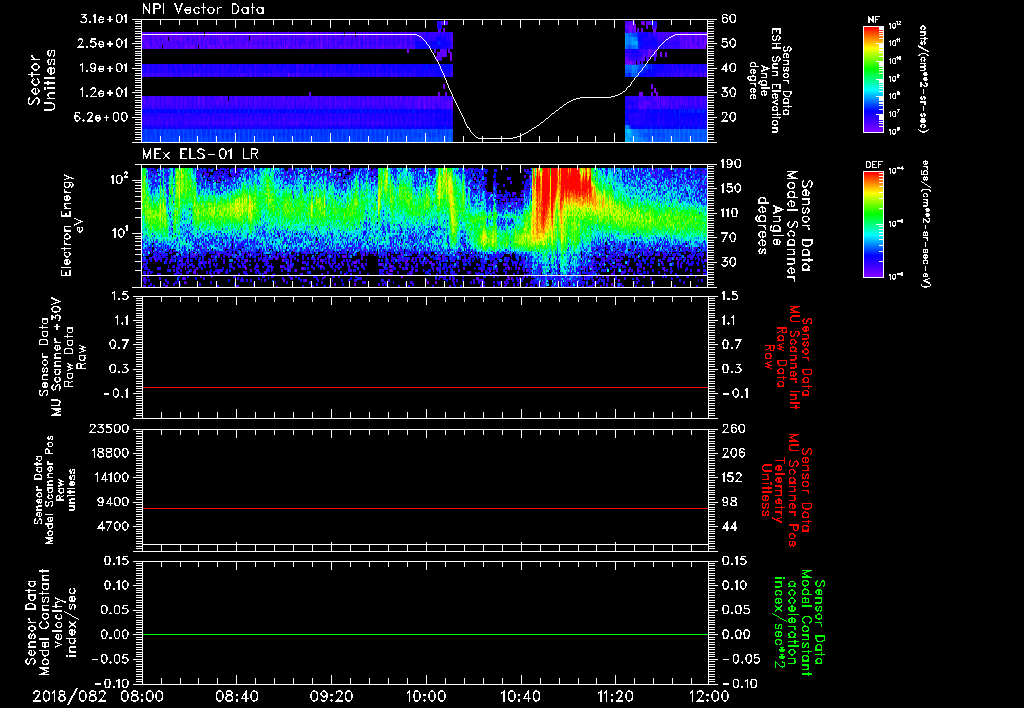Click the 18800 scanner position axis value
The width and height of the screenshot is (1024, 708).
click(x=108, y=453)
